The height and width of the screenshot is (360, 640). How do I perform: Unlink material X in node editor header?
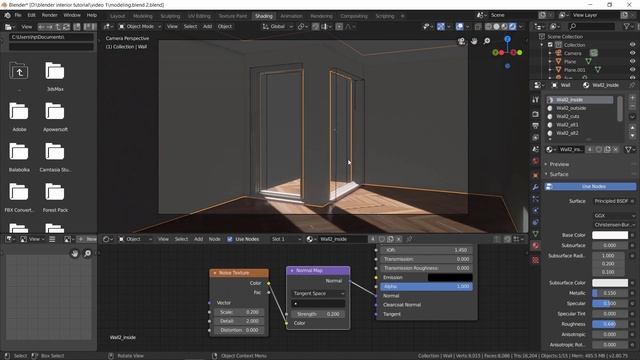399,239
